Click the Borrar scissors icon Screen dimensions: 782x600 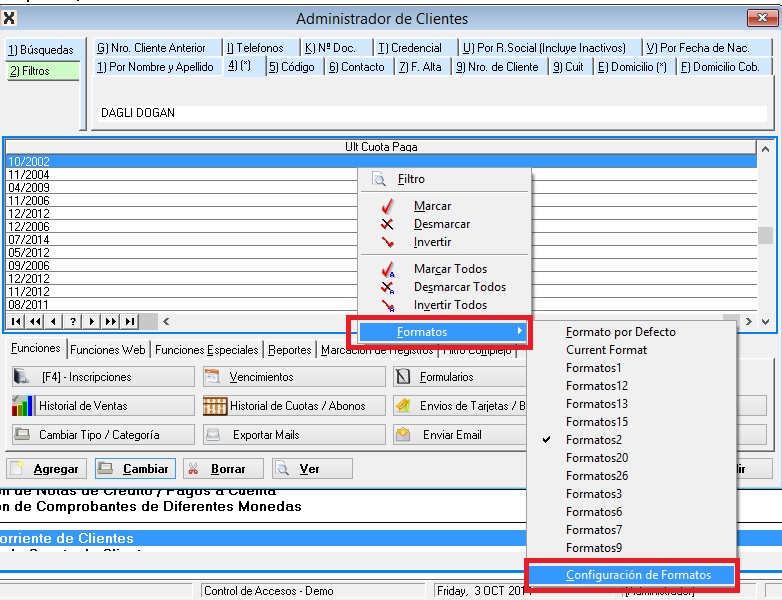(194, 469)
